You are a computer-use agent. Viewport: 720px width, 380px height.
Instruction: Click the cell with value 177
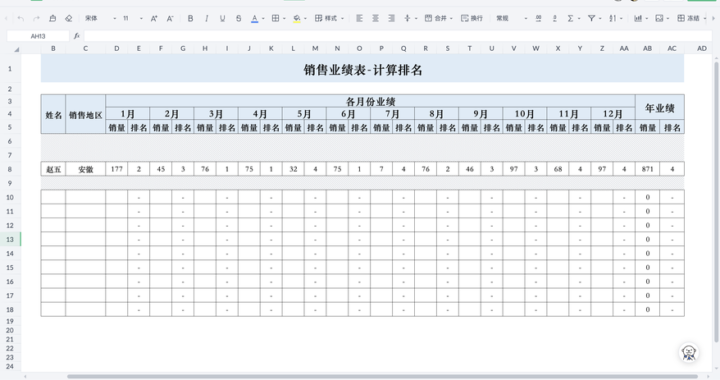(117, 169)
